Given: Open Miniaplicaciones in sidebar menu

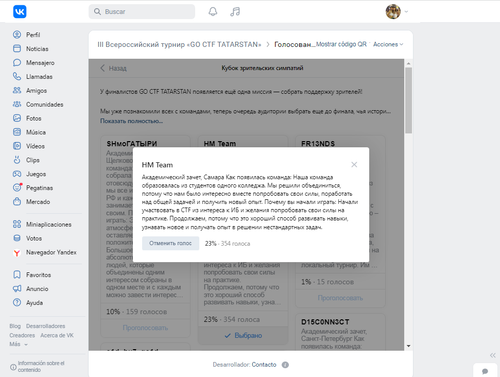Looking at the screenshot, I should [49, 224].
